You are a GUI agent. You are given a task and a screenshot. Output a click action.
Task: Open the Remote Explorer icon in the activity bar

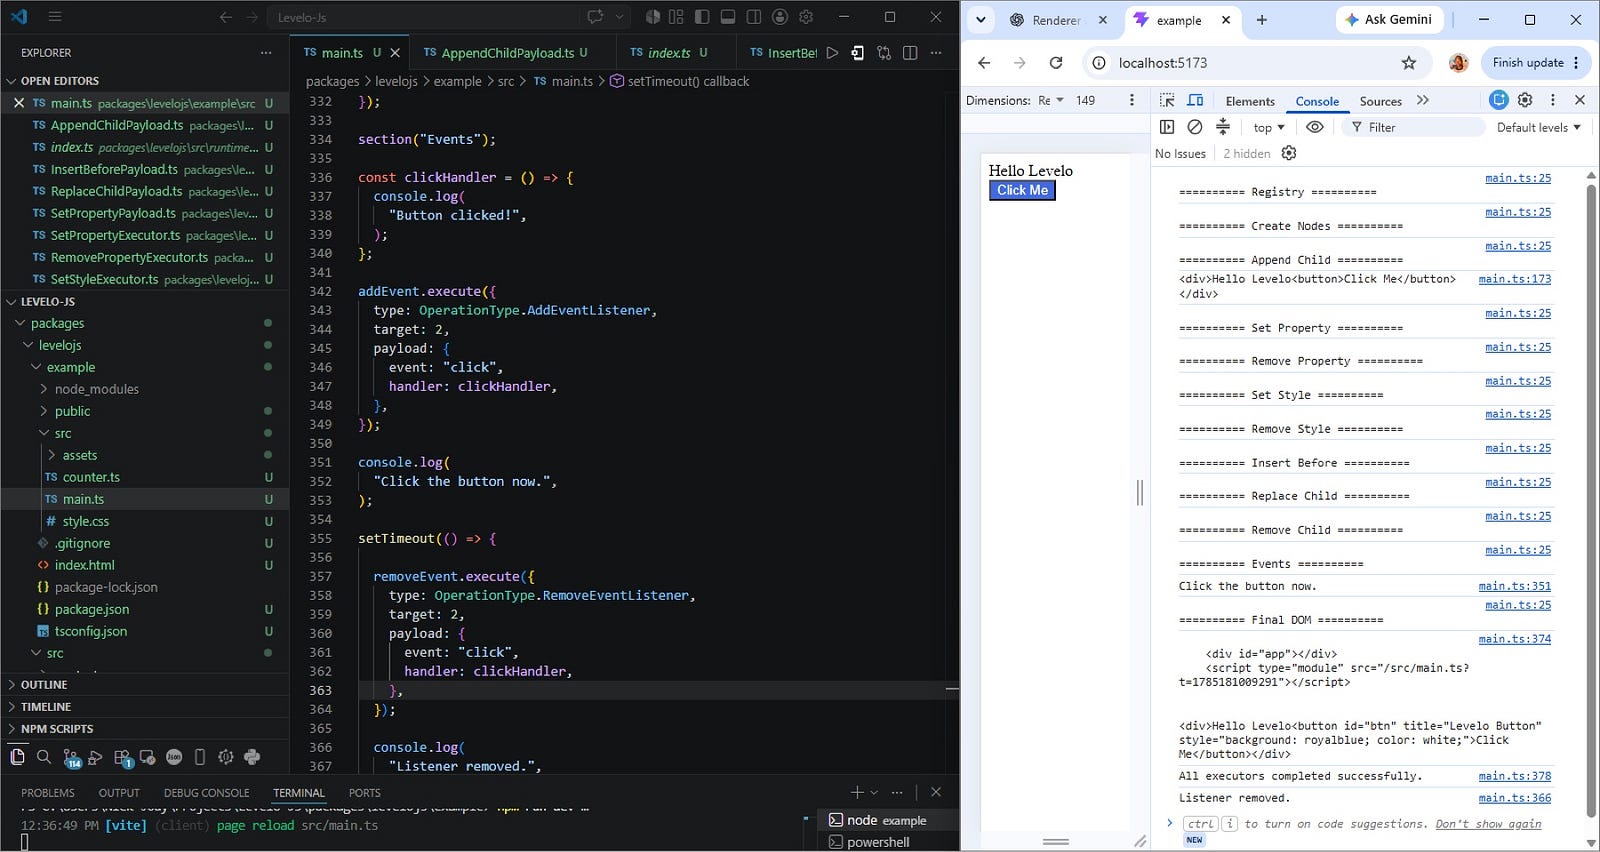click(x=148, y=757)
